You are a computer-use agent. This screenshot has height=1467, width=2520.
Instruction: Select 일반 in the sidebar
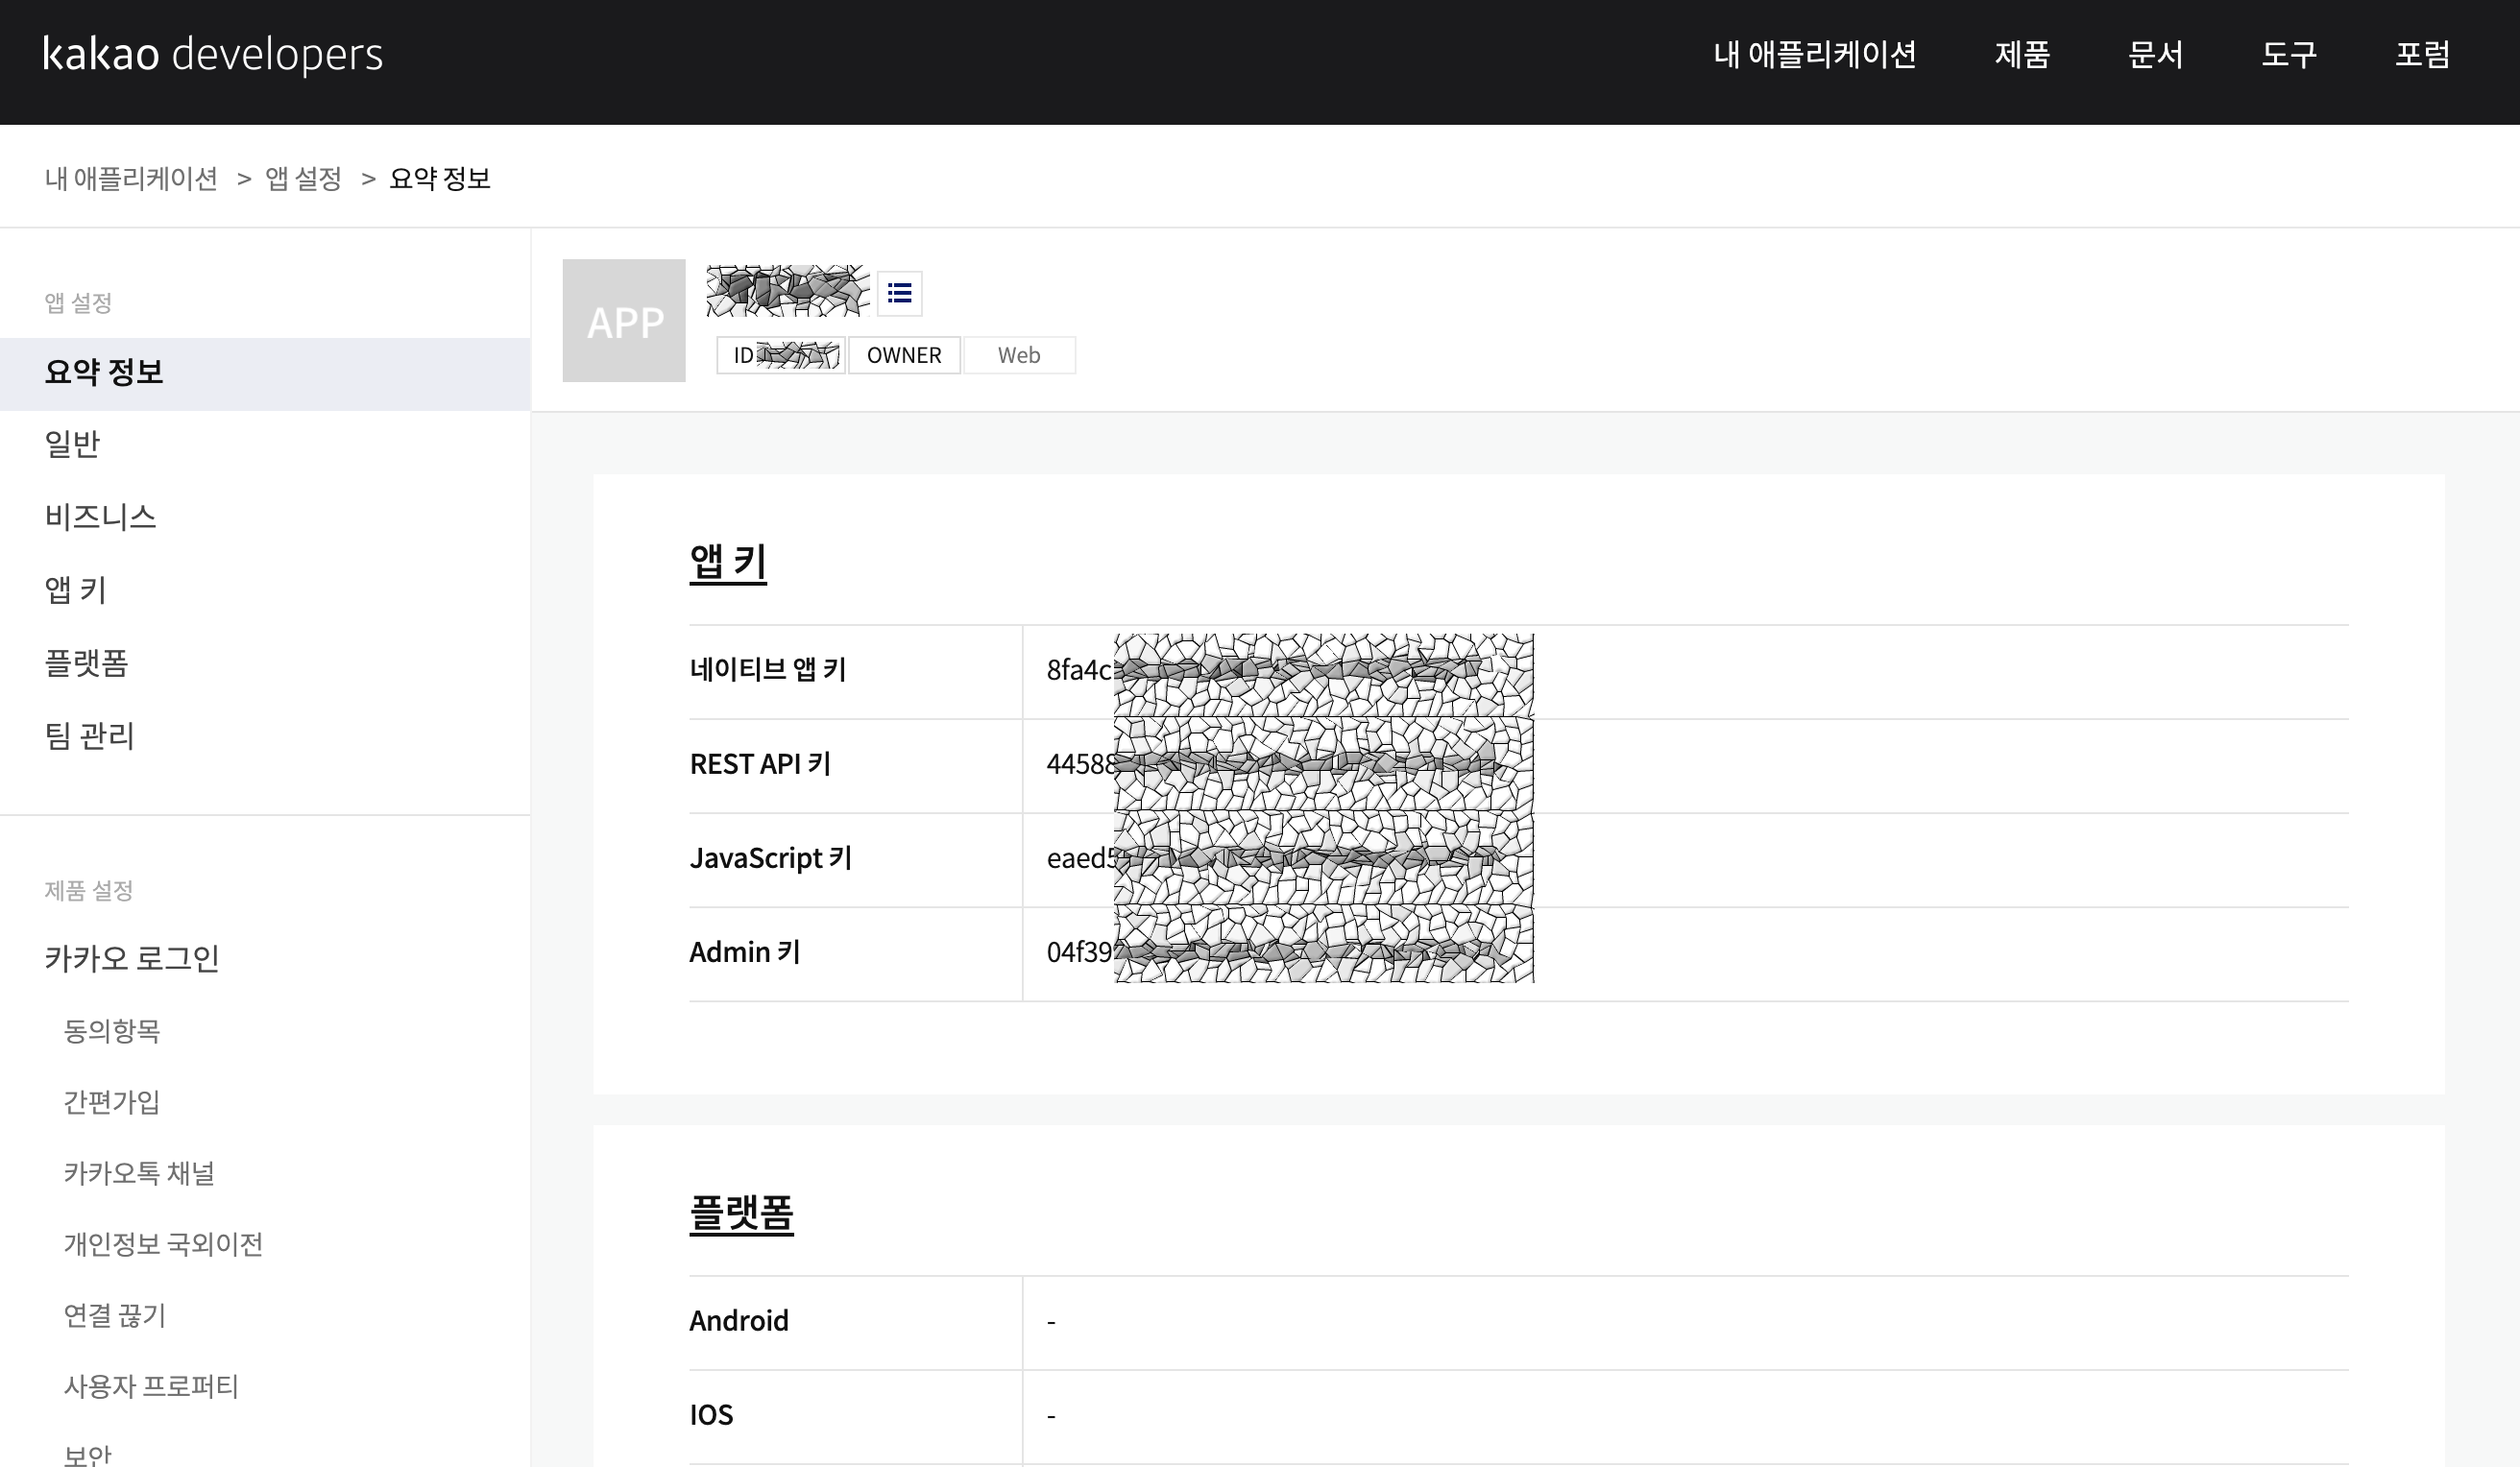[72, 444]
